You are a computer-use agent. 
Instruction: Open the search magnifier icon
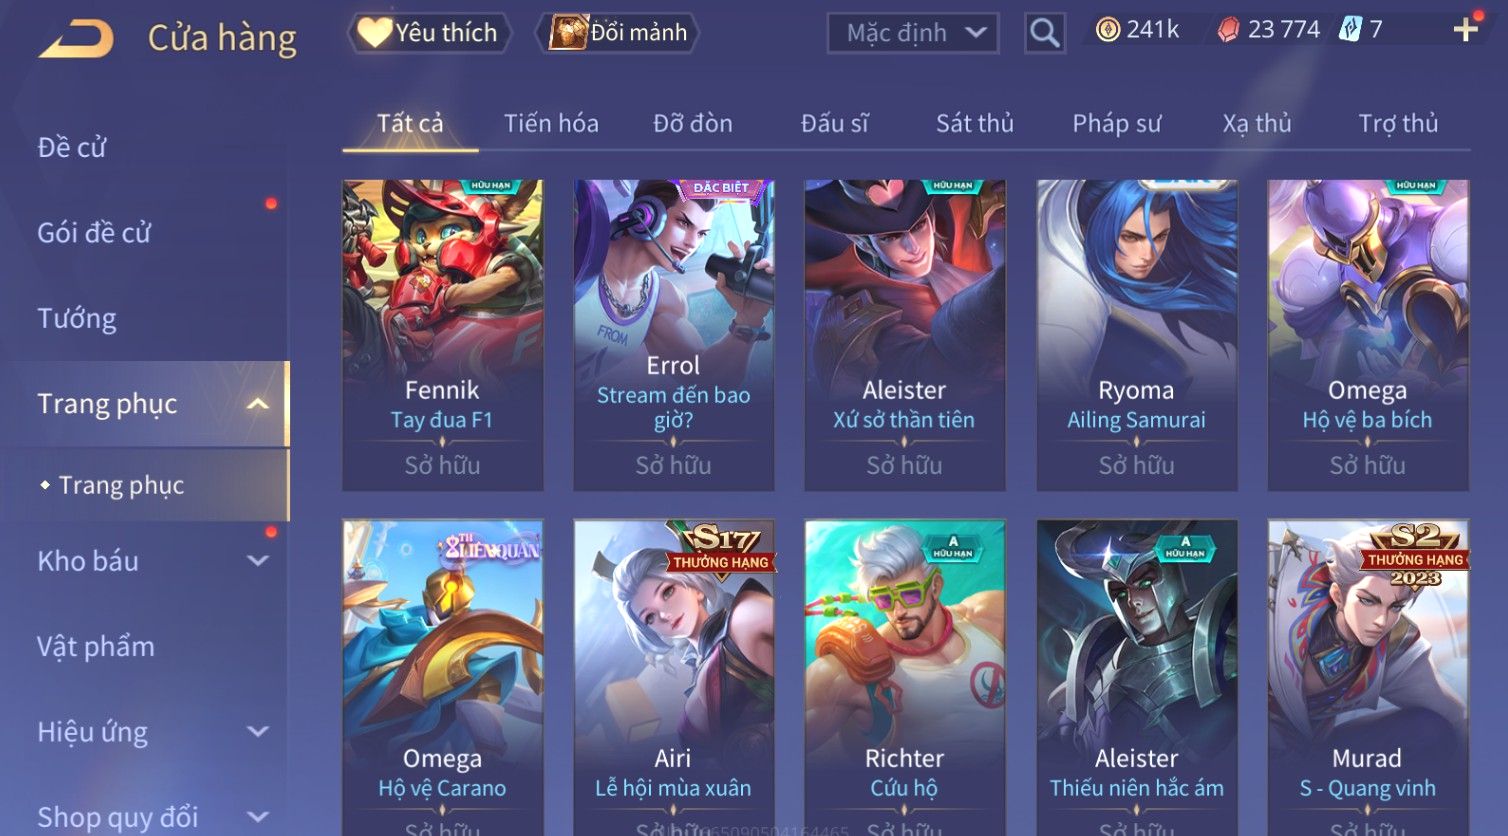1045,33
